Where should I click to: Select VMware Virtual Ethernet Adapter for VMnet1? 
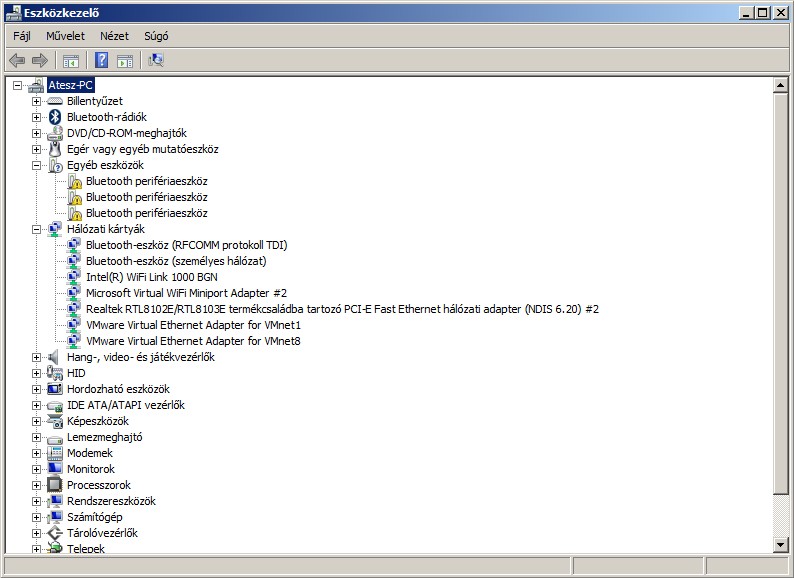pyautogui.click(x=193, y=325)
